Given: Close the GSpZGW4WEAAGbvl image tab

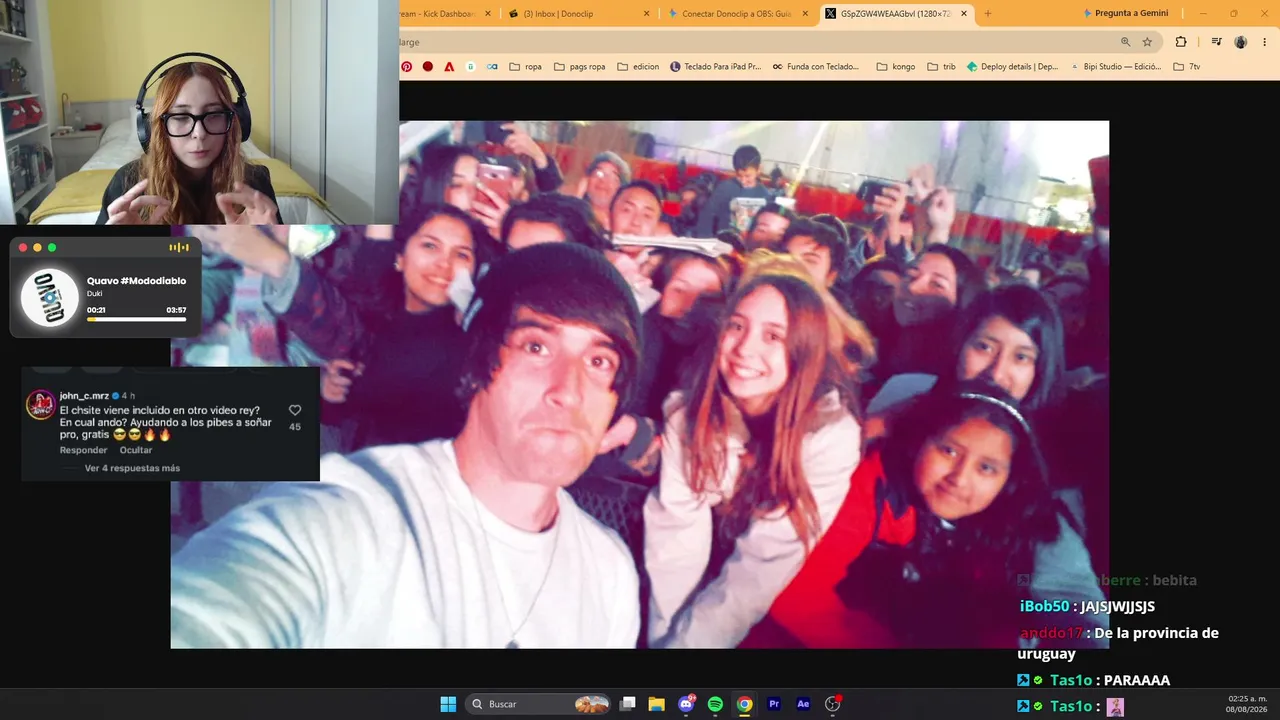Looking at the screenshot, I should point(964,14).
